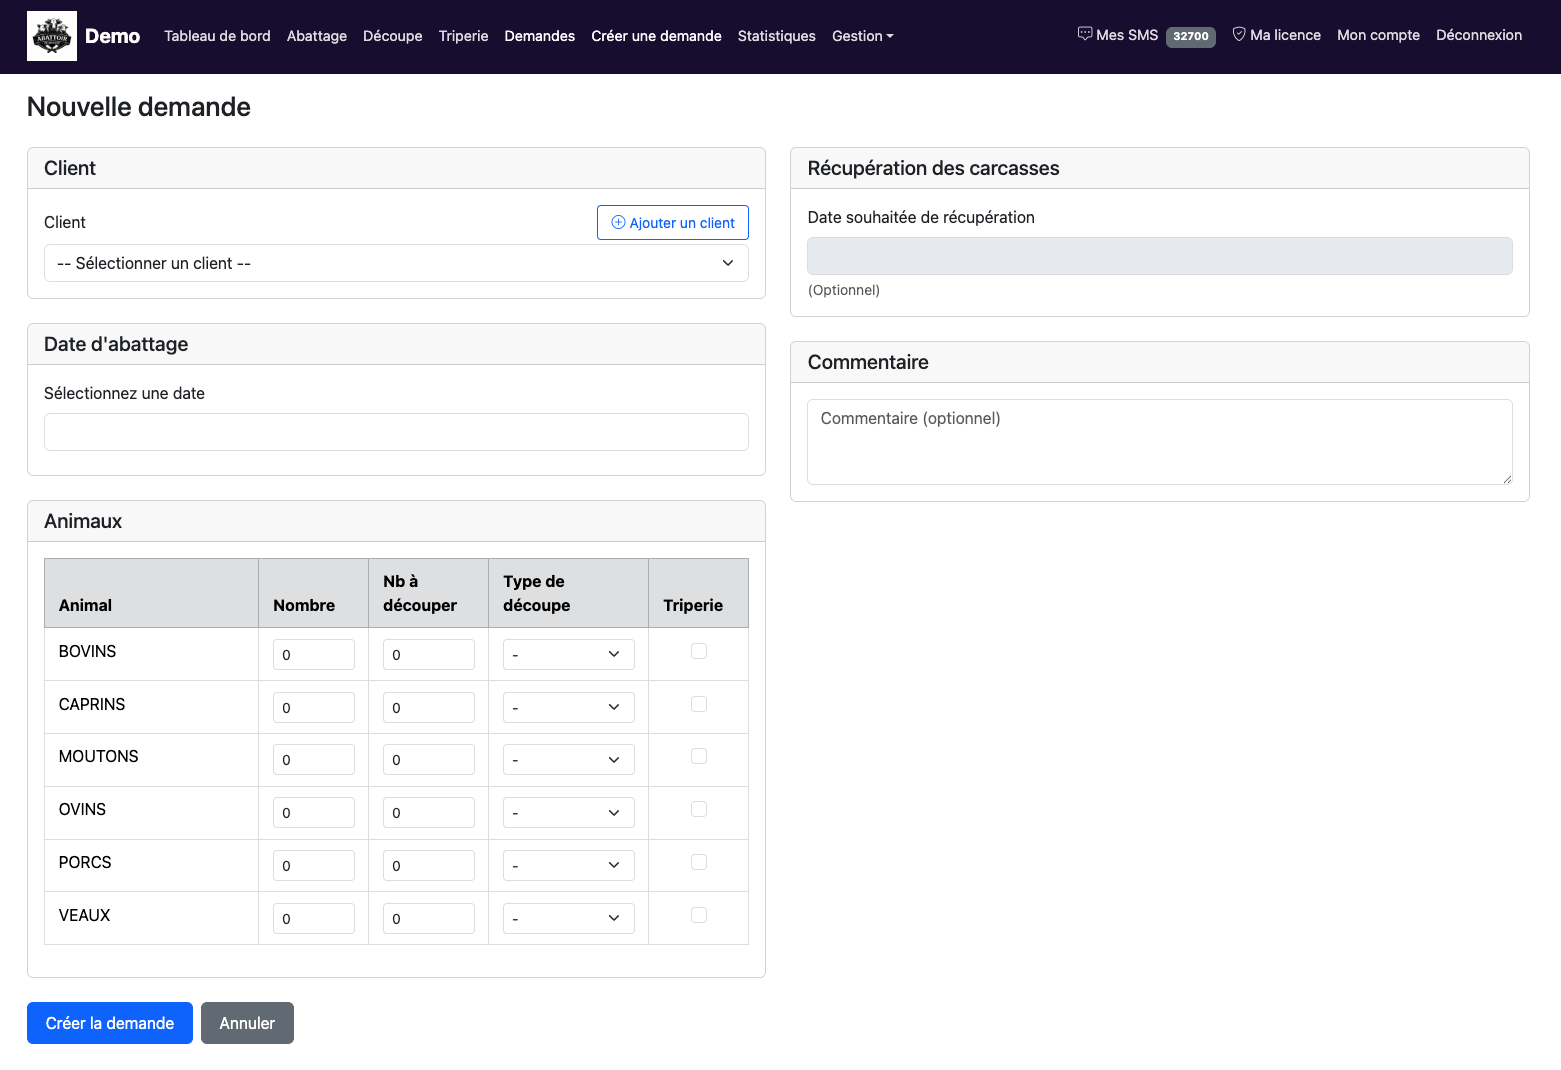Click Nombre field for MOUTONS
The image size is (1561, 1070).
coord(314,760)
